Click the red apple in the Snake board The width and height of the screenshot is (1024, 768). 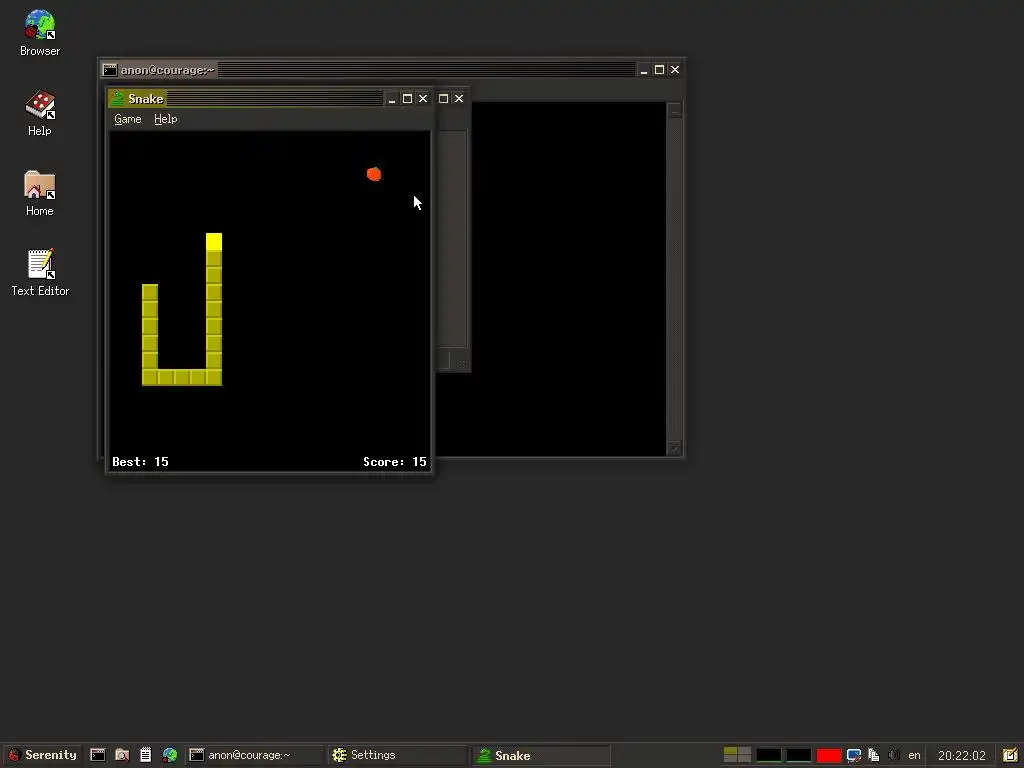[374, 174]
